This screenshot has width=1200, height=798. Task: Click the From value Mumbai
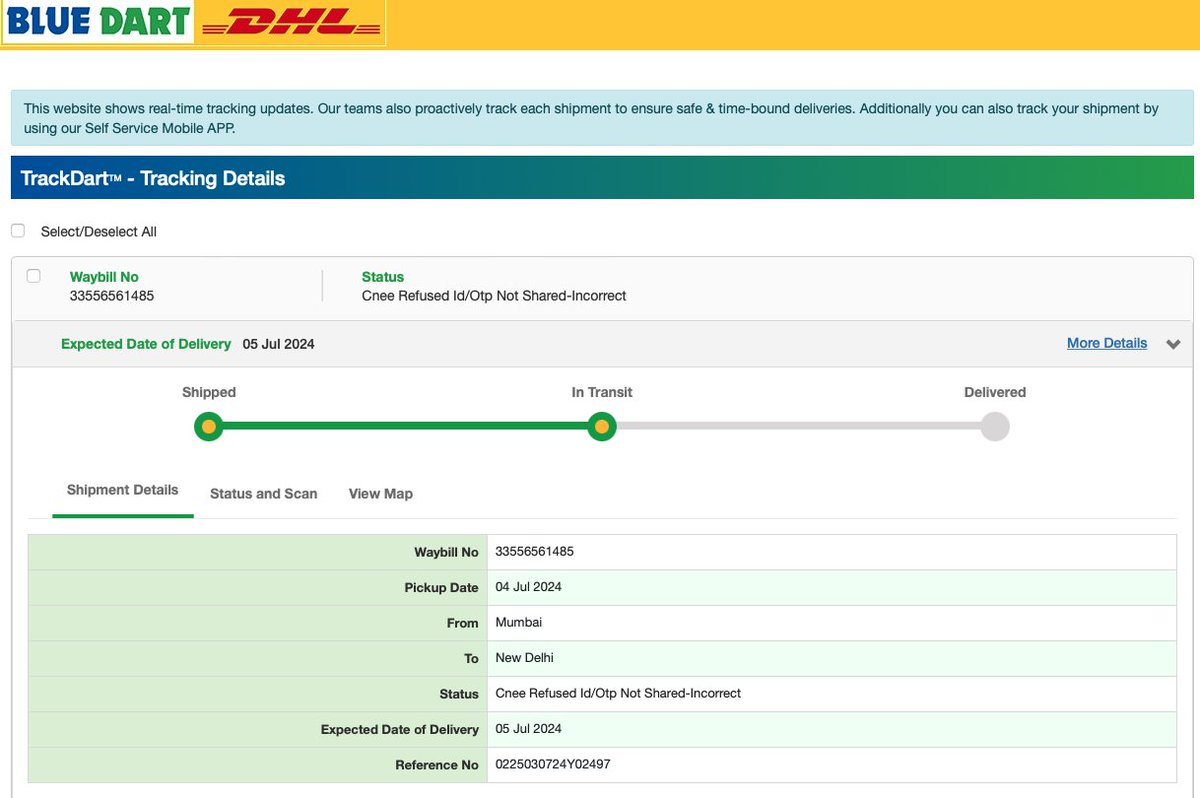[x=519, y=622]
